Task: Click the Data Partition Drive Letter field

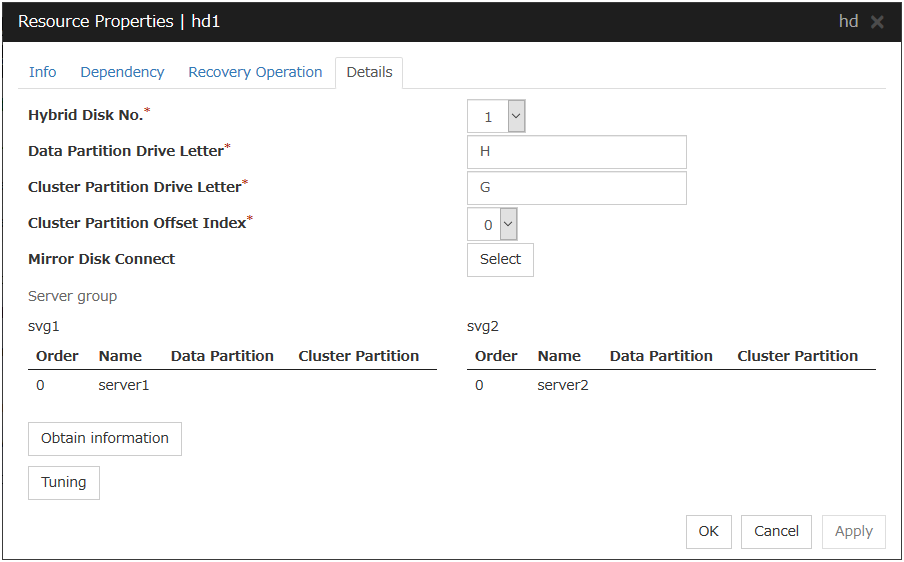Action: click(576, 152)
